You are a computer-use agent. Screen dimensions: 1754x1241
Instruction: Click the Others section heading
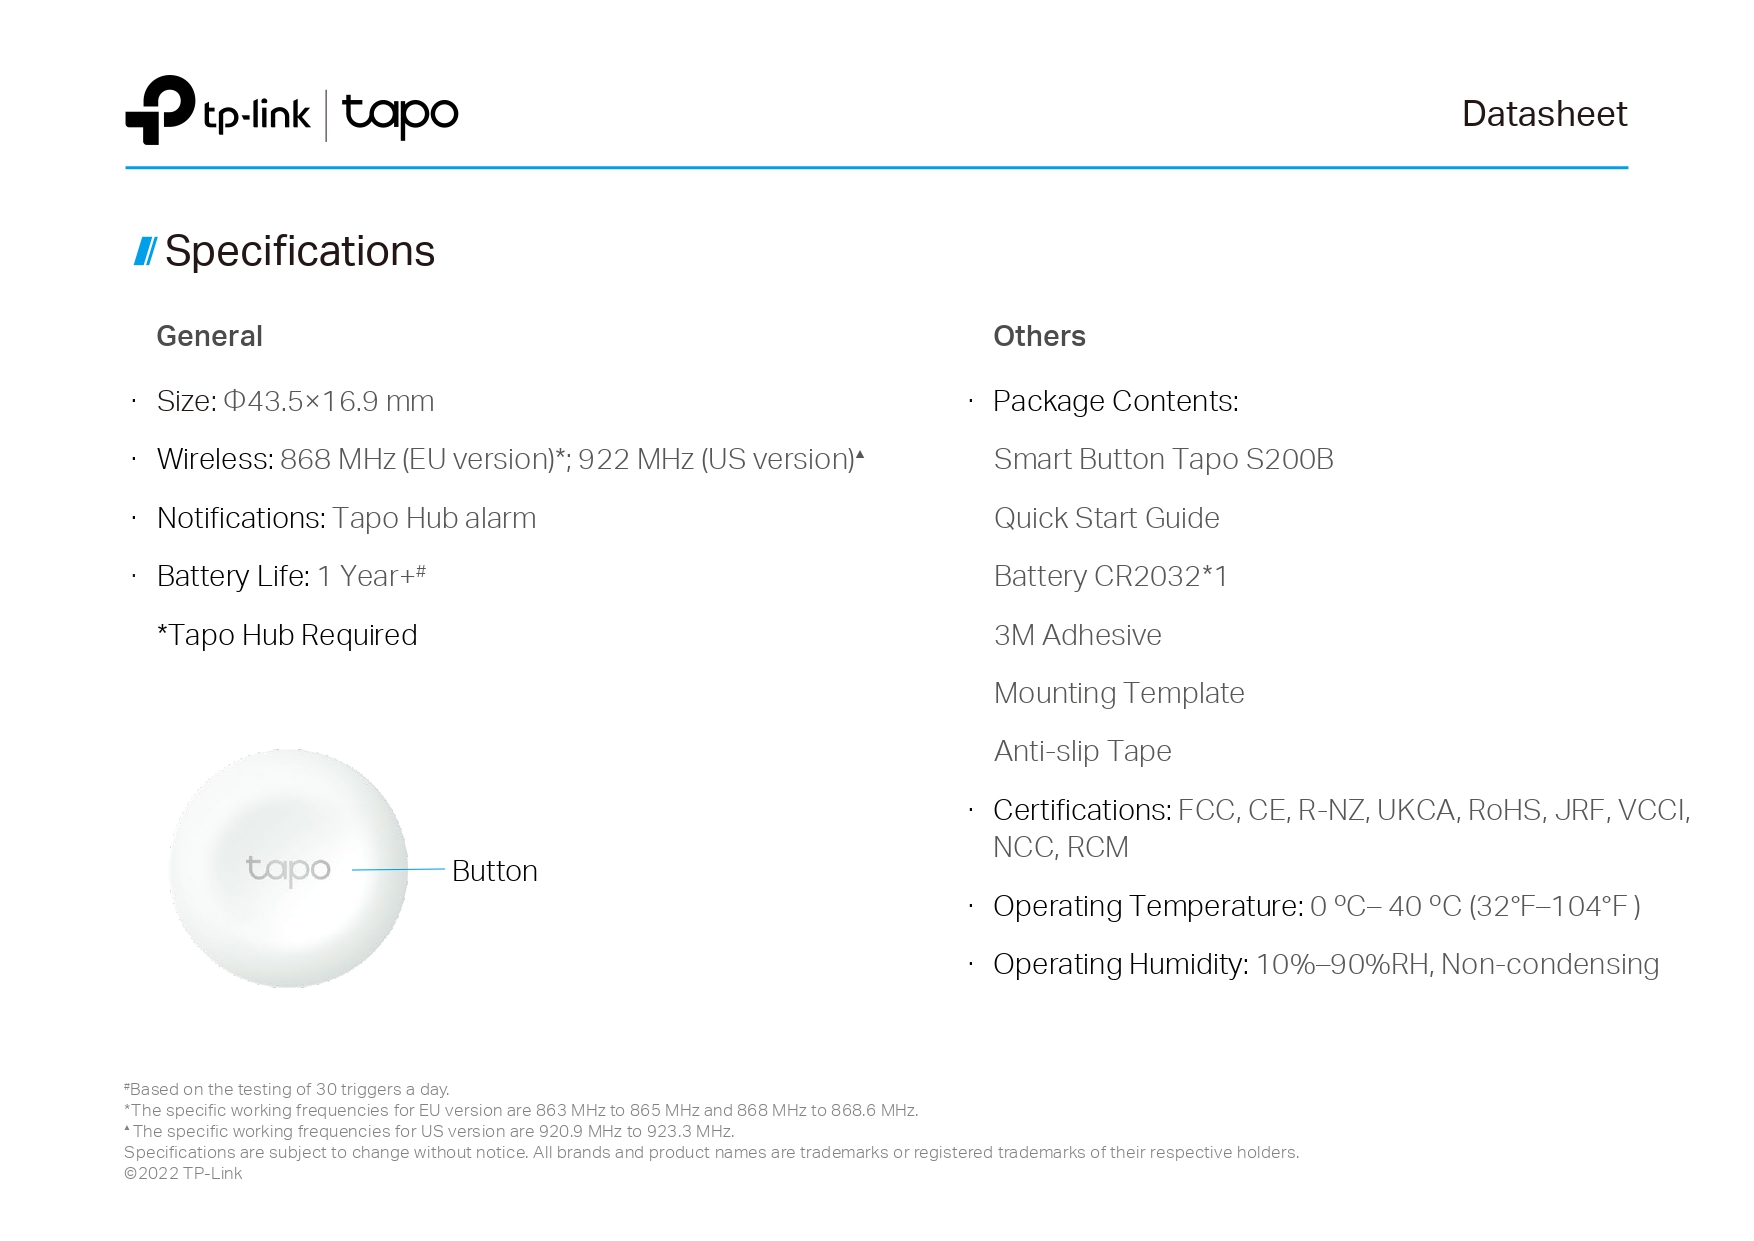1039,336
